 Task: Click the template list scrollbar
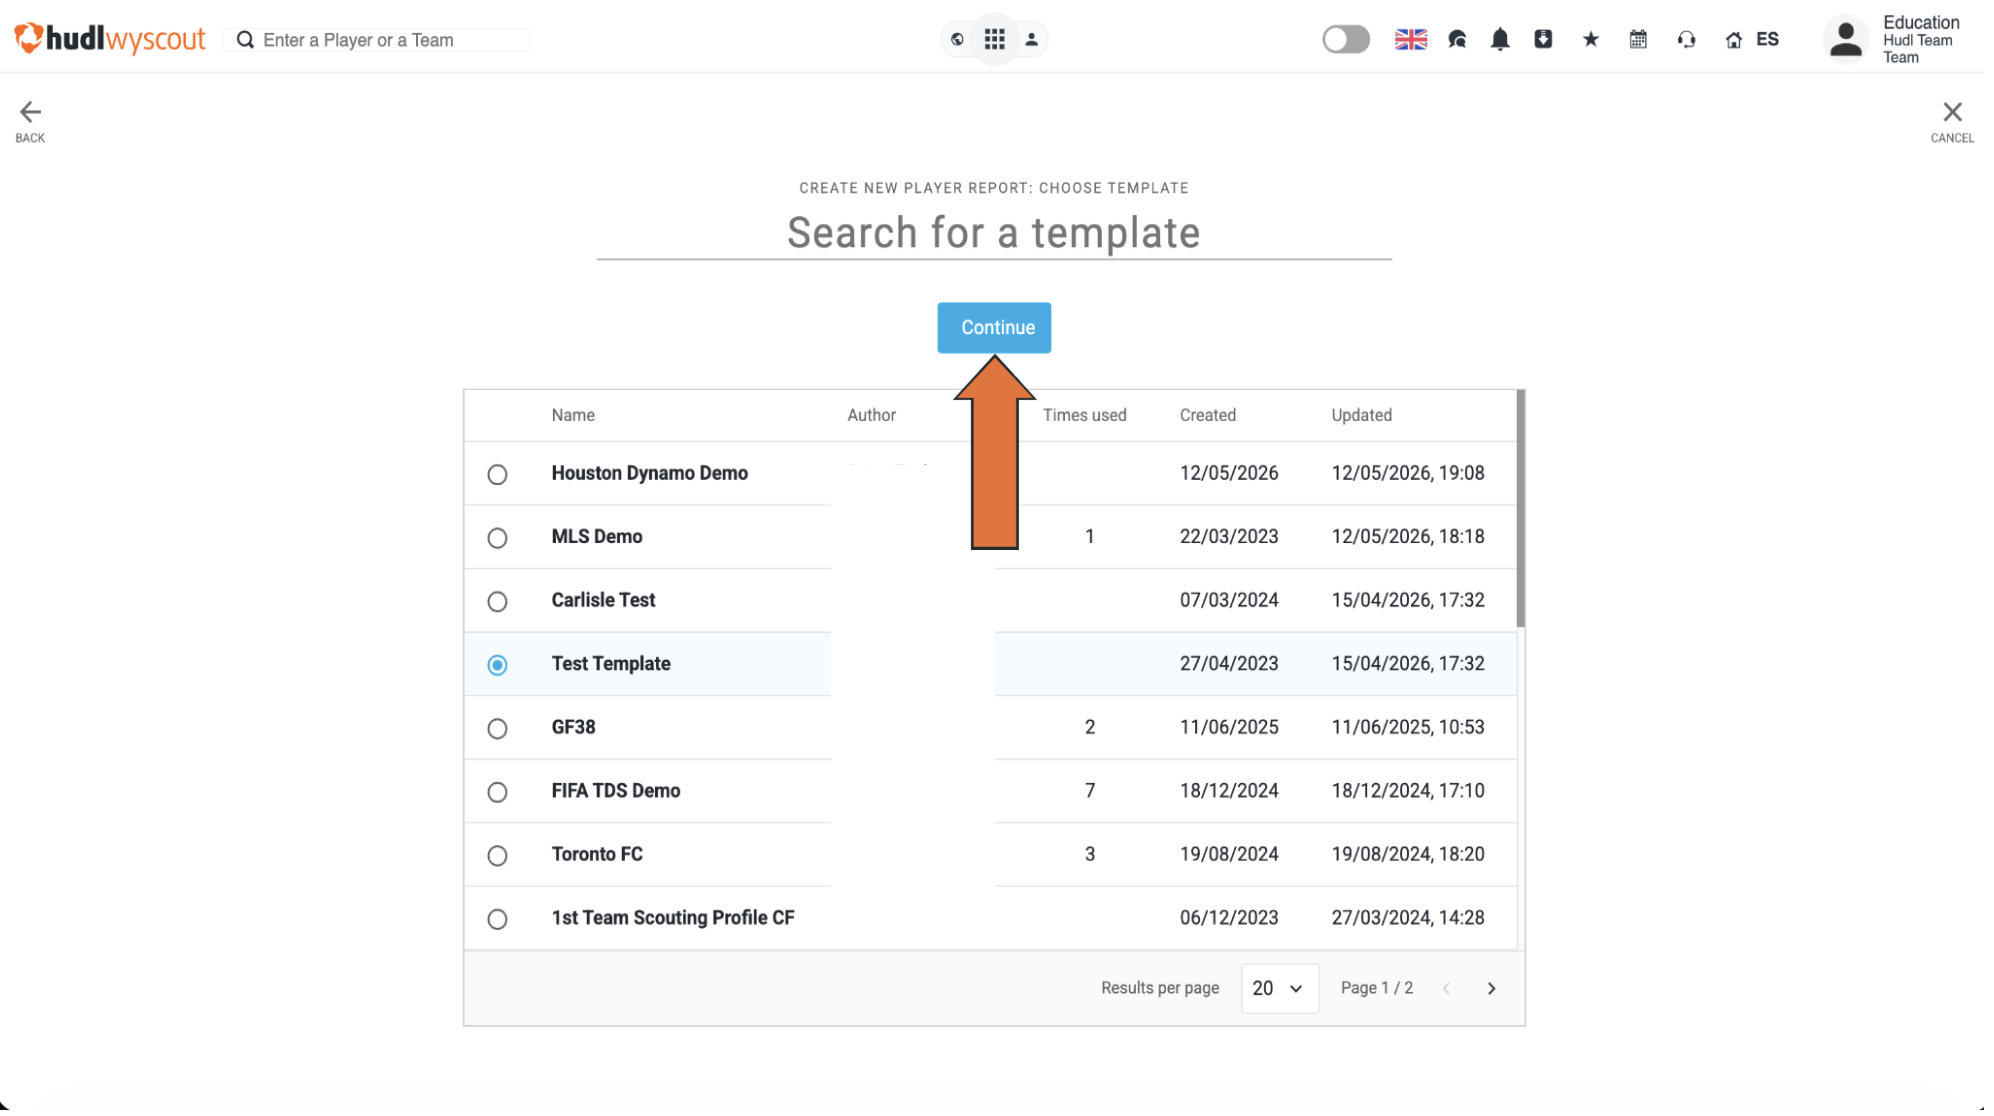click(x=1520, y=509)
